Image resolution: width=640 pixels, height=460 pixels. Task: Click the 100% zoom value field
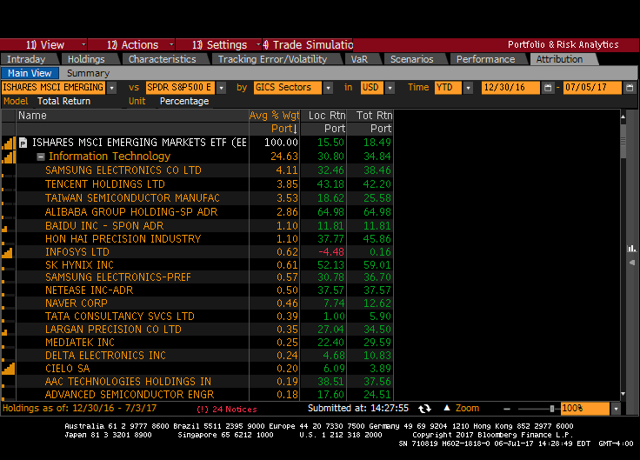point(585,409)
